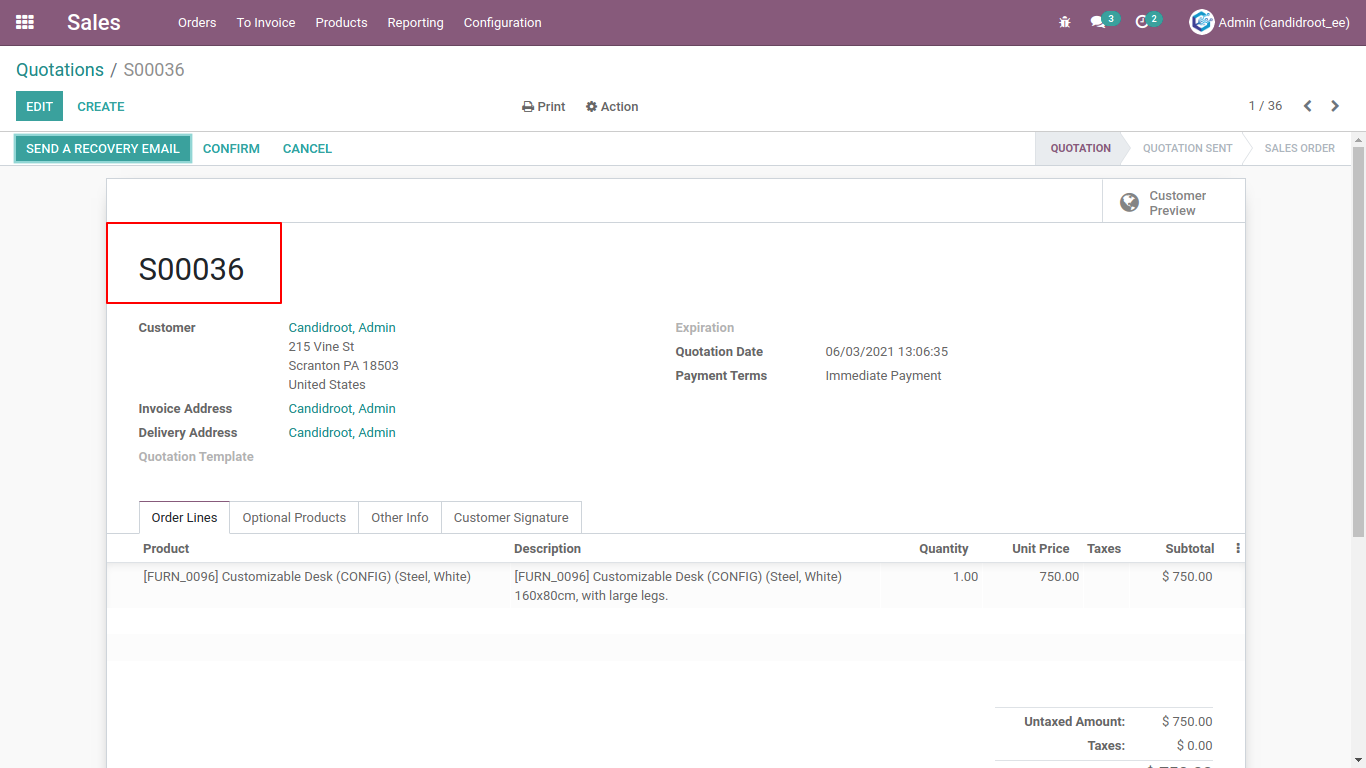The height and width of the screenshot is (768, 1366).
Task: Click Send a Recovery Email
Action: tap(103, 149)
